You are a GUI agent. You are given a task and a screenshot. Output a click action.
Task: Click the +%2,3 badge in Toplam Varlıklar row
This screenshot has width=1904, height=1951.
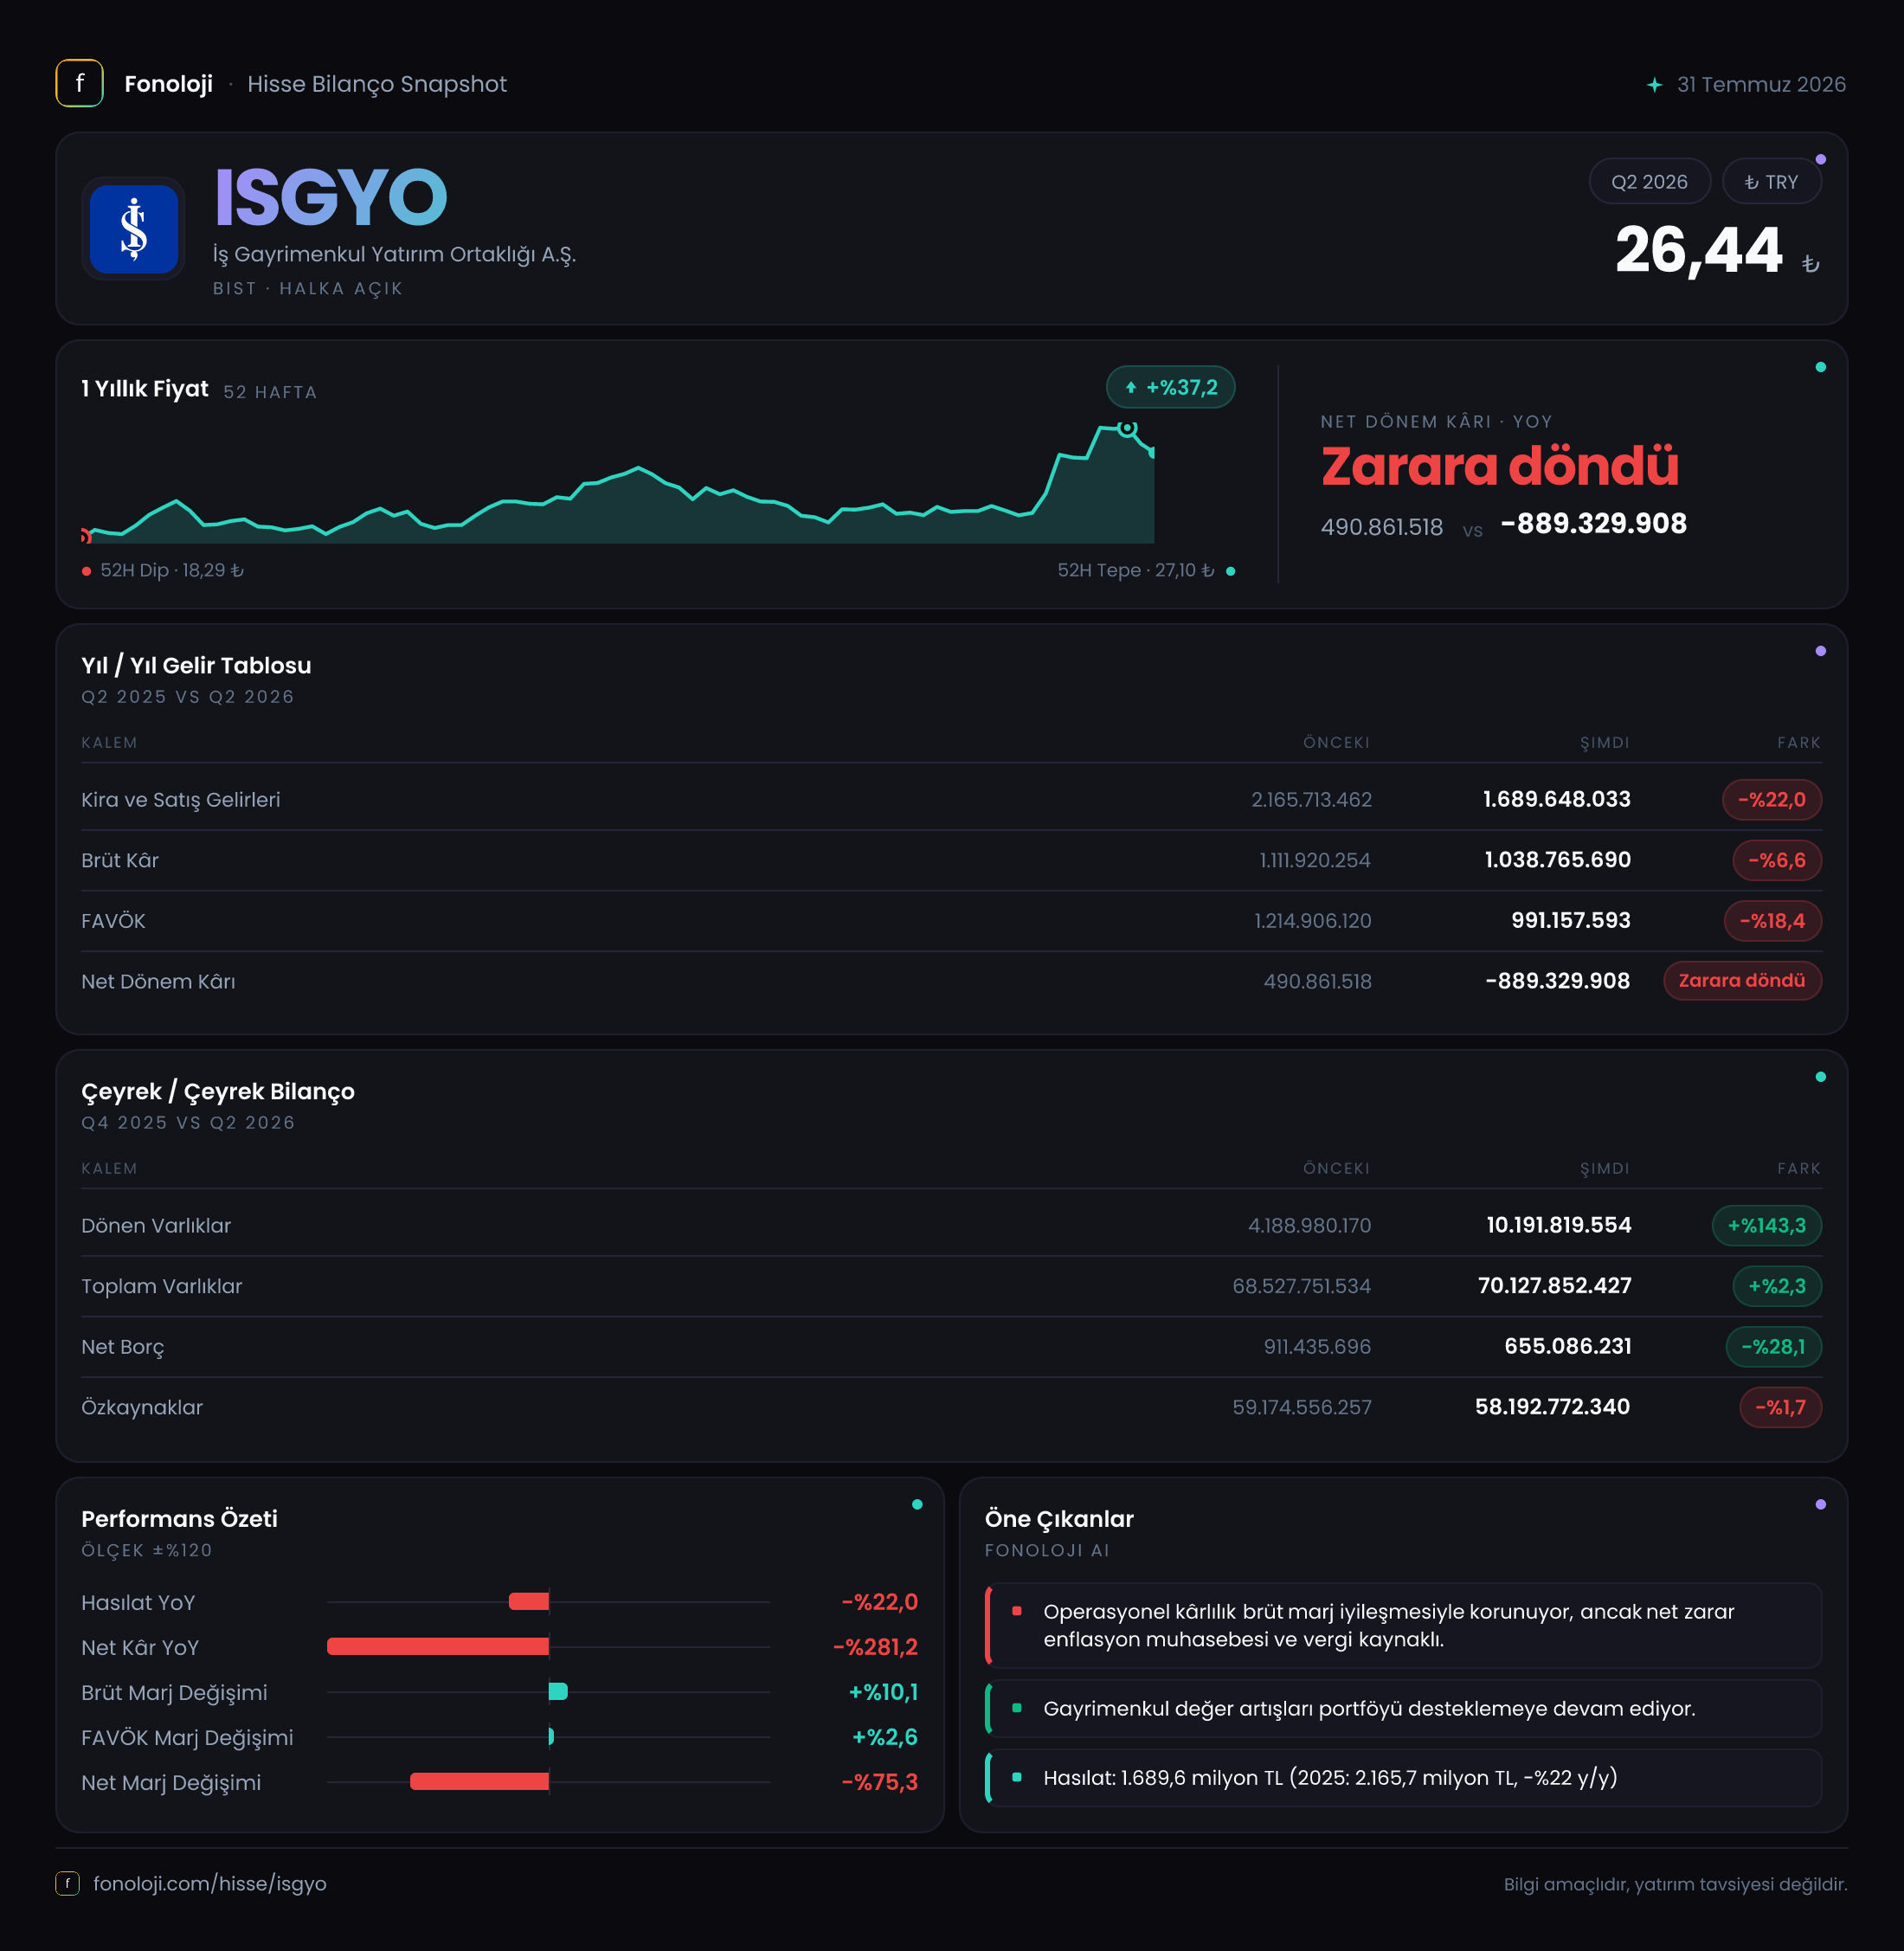click(x=1776, y=1286)
